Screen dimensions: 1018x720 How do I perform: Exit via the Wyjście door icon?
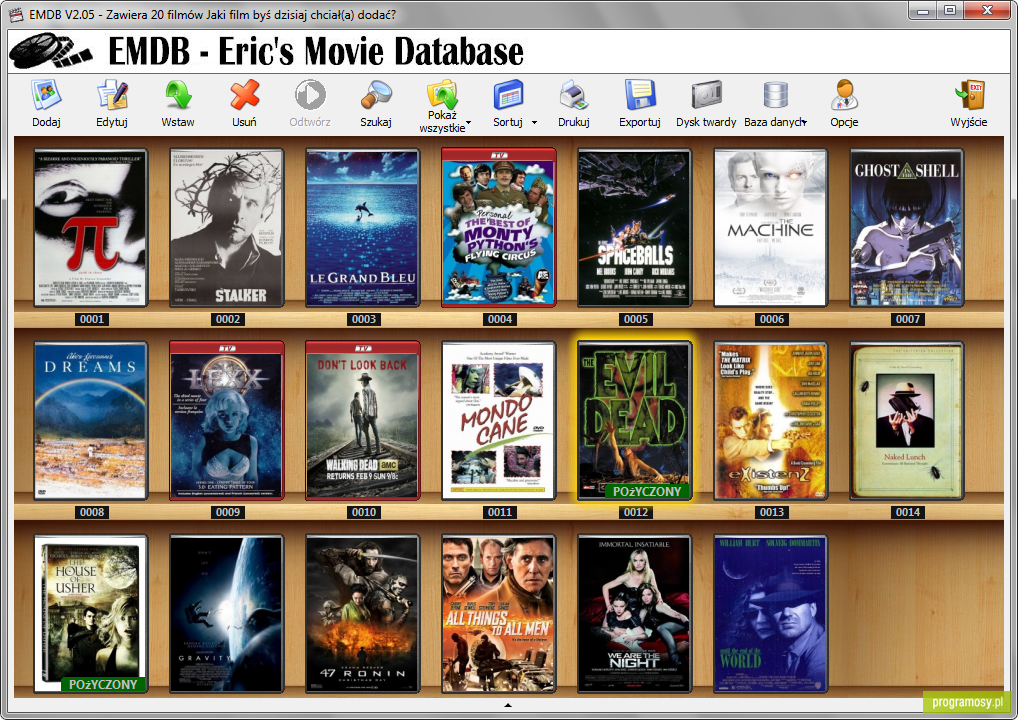(x=969, y=95)
